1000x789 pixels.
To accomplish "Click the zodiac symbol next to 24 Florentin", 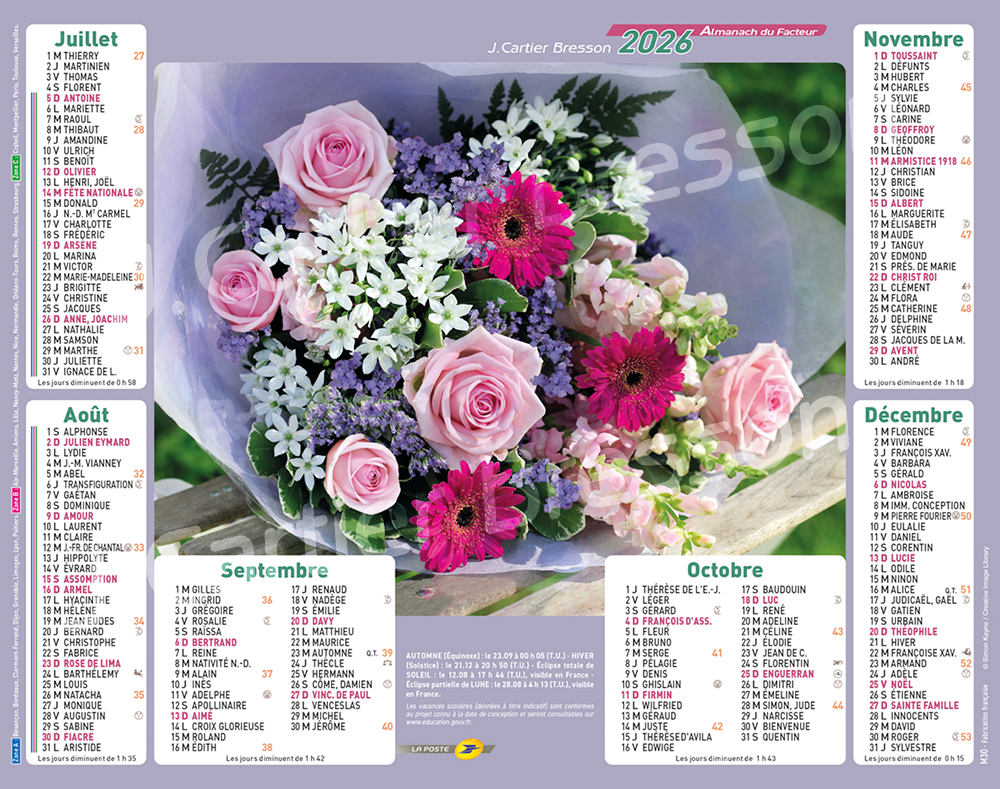I will (x=837, y=663).
